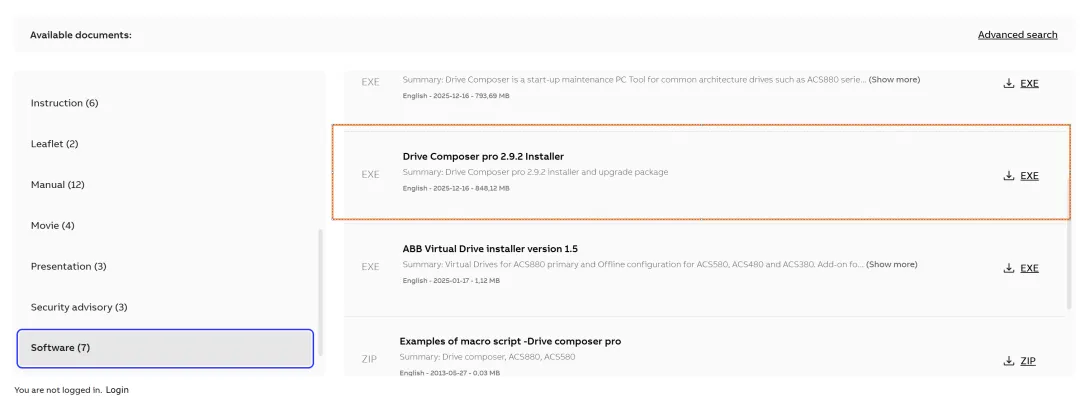Click download icon for macro script ZIP
The width and height of the screenshot is (1080, 409).
click(1008, 361)
